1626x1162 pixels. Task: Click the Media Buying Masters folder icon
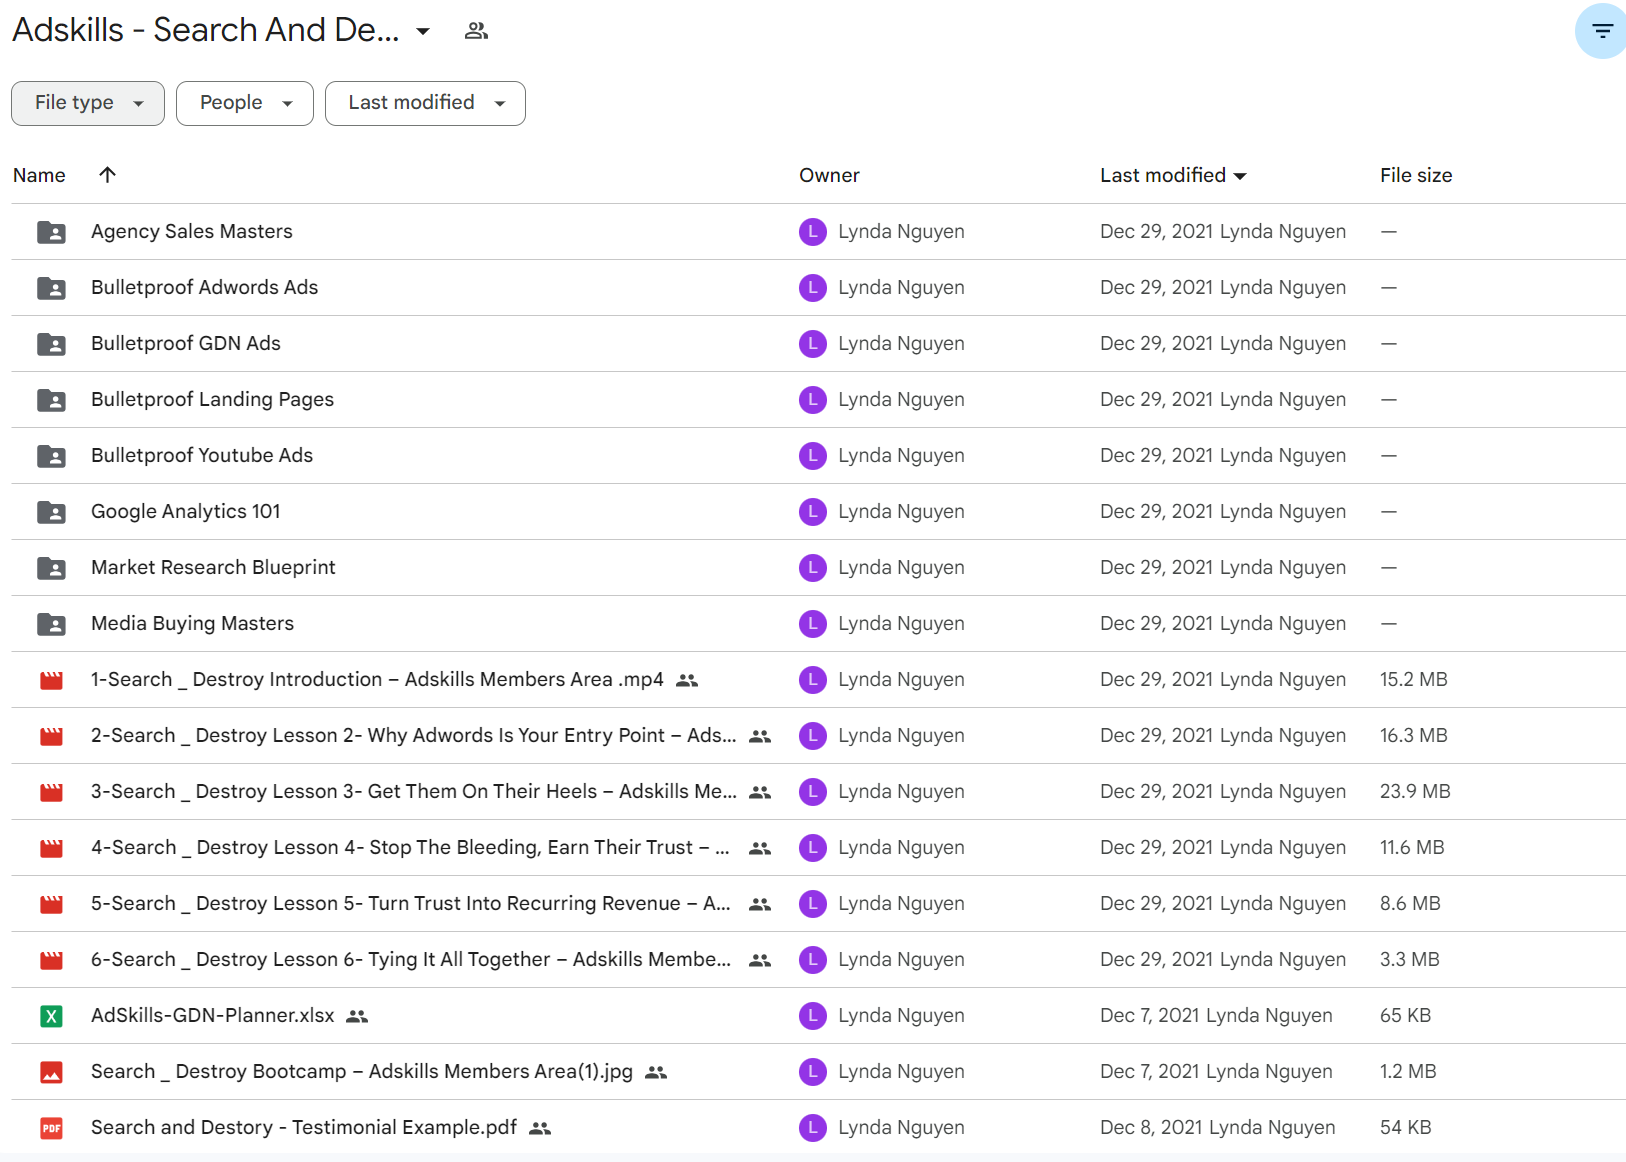pyautogui.click(x=51, y=624)
